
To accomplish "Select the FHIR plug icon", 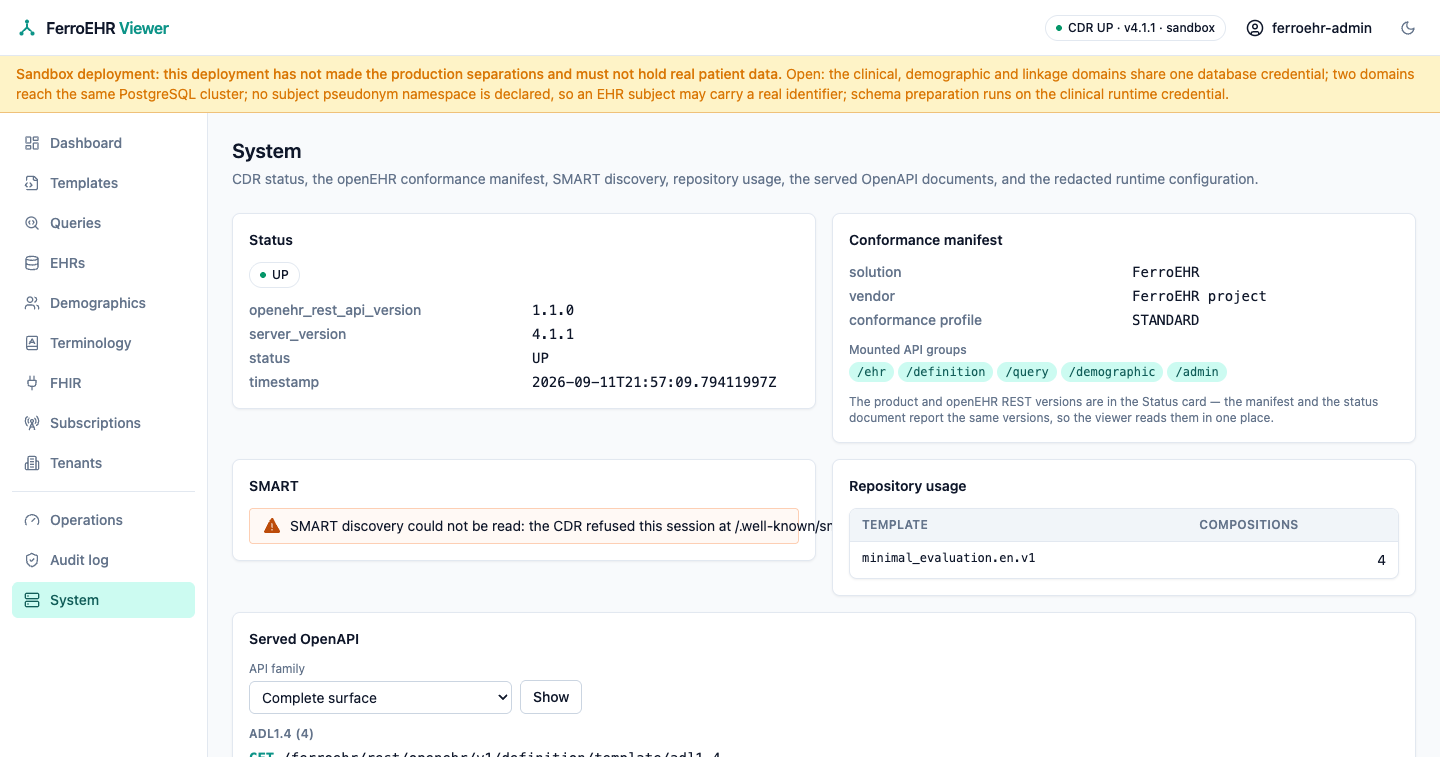I will (32, 383).
